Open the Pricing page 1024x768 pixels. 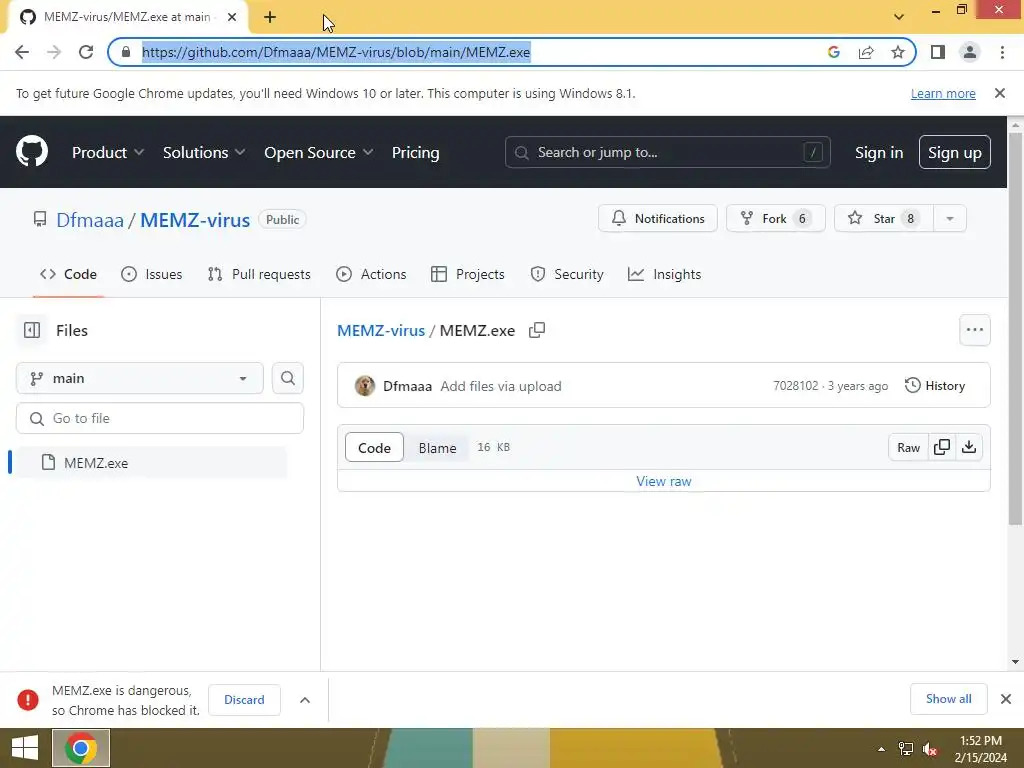point(415,152)
